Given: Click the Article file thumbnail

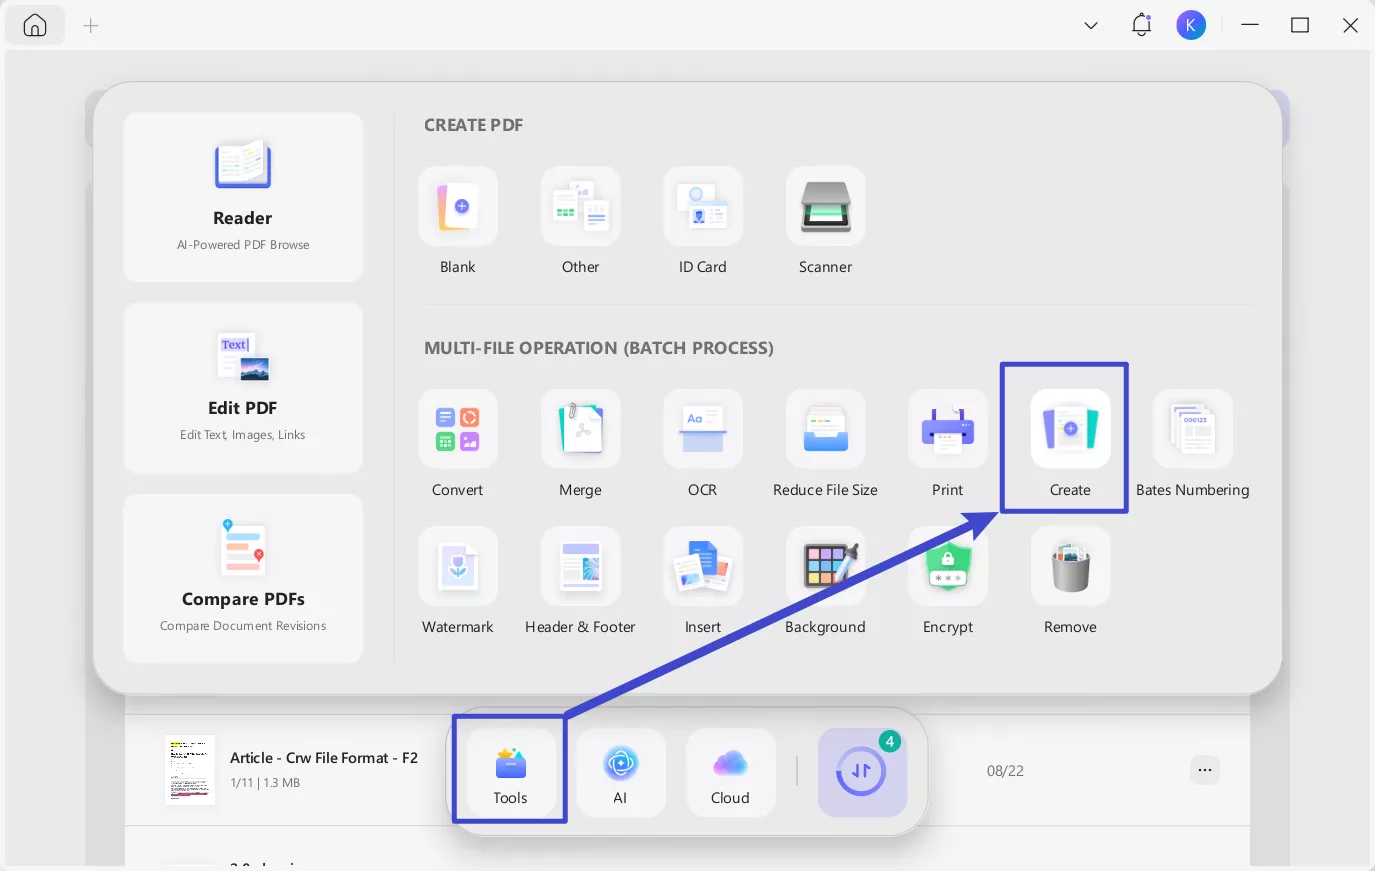Looking at the screenshot, I should (190, 770).
